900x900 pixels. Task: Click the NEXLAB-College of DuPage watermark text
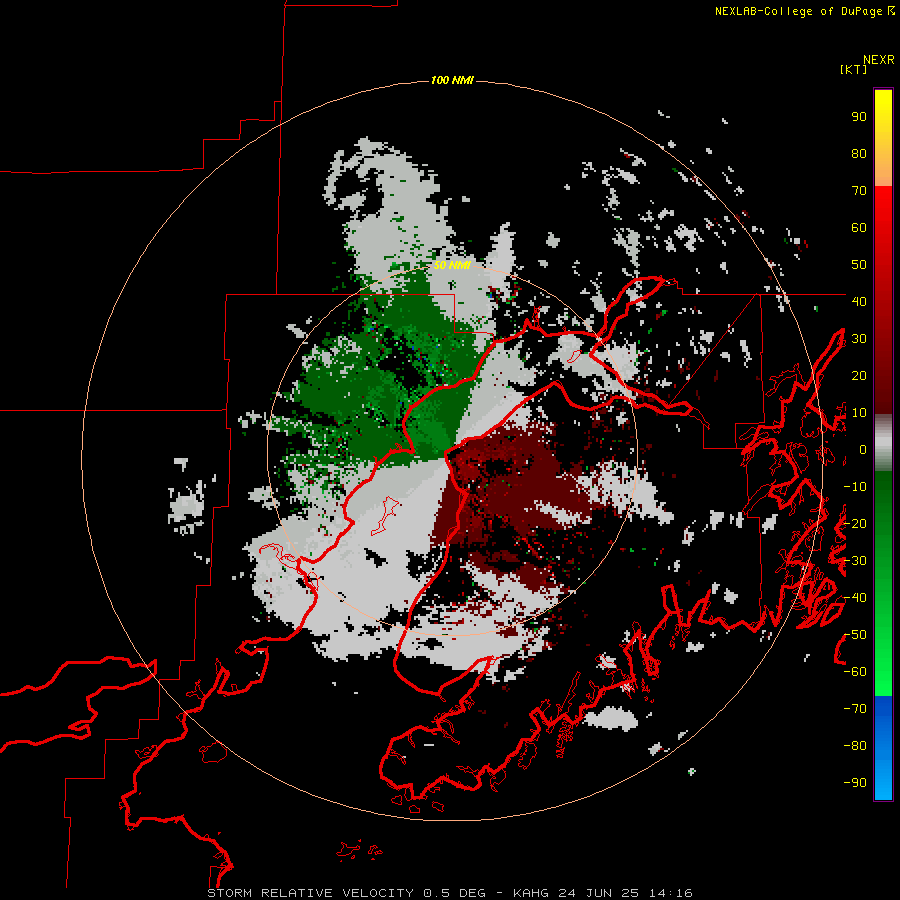(x=804, y=11)
